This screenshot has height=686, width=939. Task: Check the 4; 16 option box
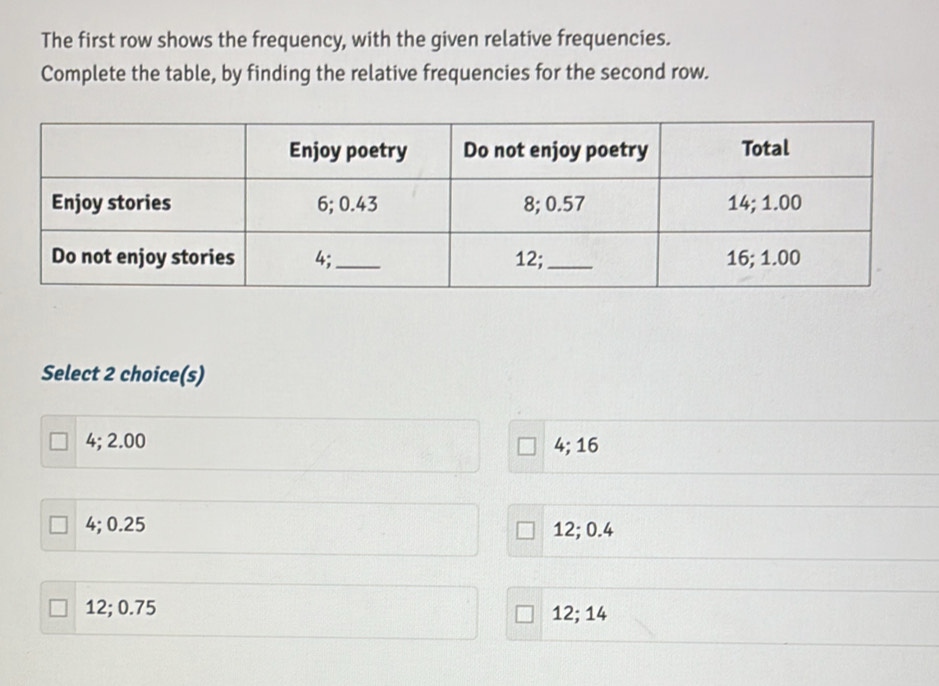coord(527,446)
